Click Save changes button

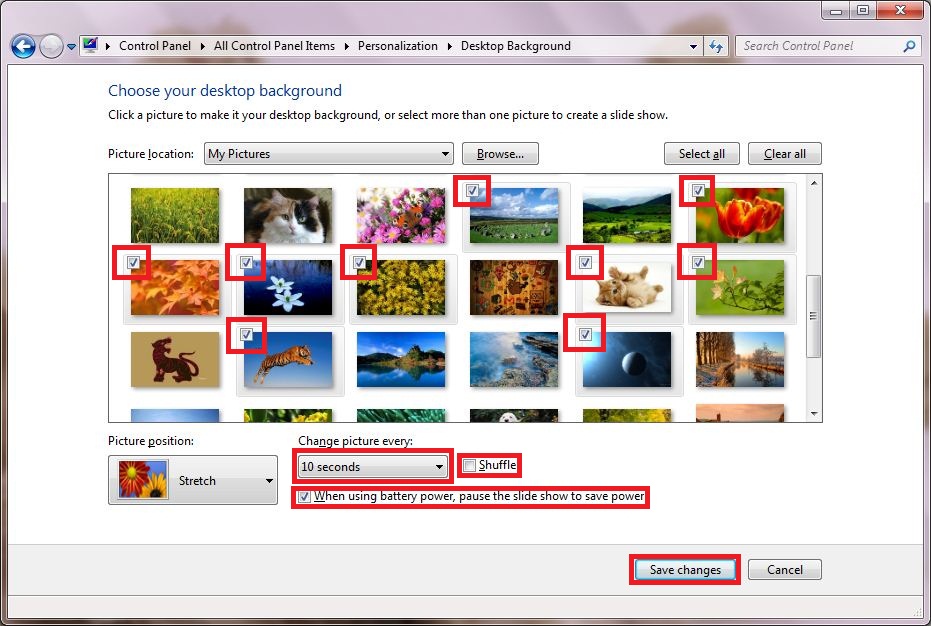click(x=685, y=570)
